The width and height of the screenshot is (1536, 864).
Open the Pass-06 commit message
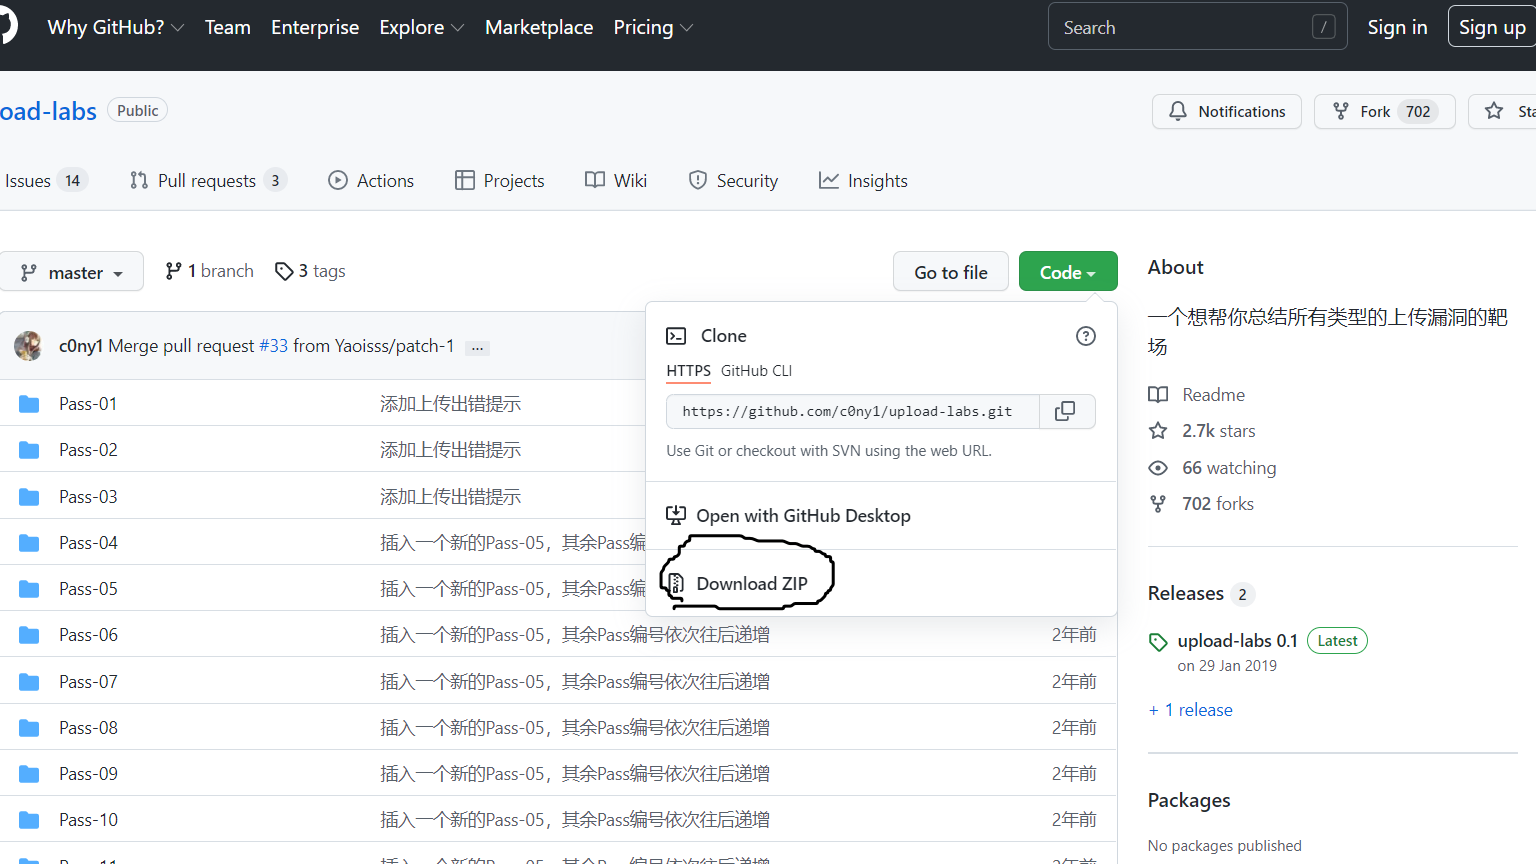[x=575, y=635]
